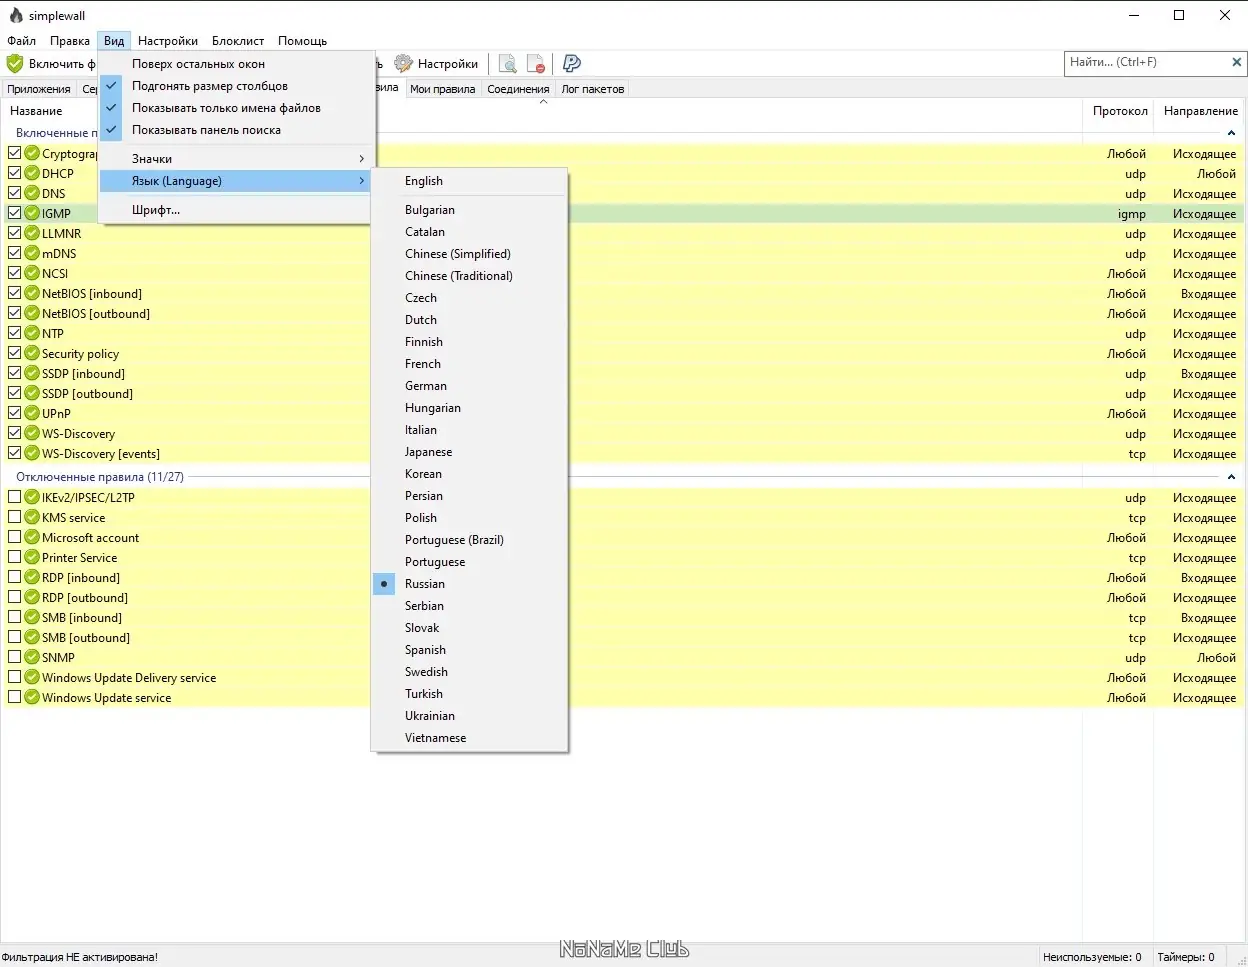The width and height of the screenshot is (1248, 967).
Task: Click the green status icon beside IKEv2/IPSEC/L2TP
Action: (x=32, y=497)
